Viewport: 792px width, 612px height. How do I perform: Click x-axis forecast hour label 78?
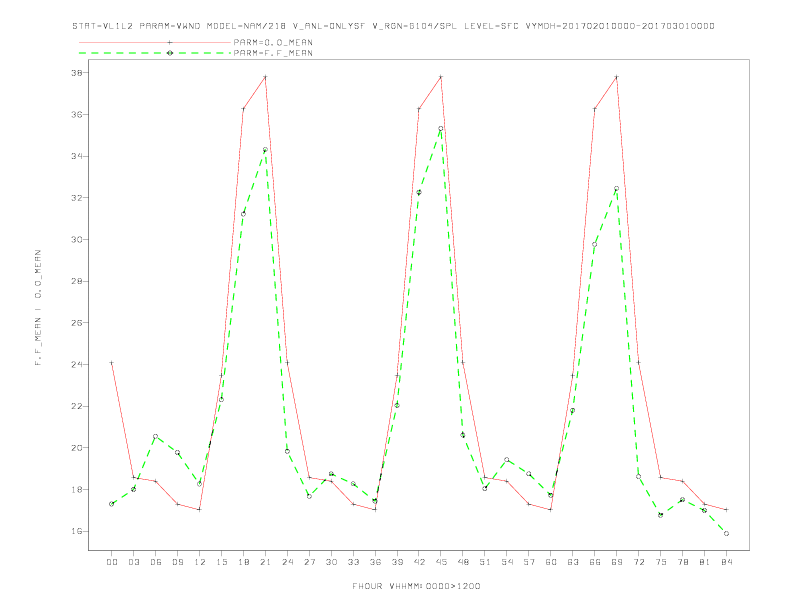(x=682, y=562)
